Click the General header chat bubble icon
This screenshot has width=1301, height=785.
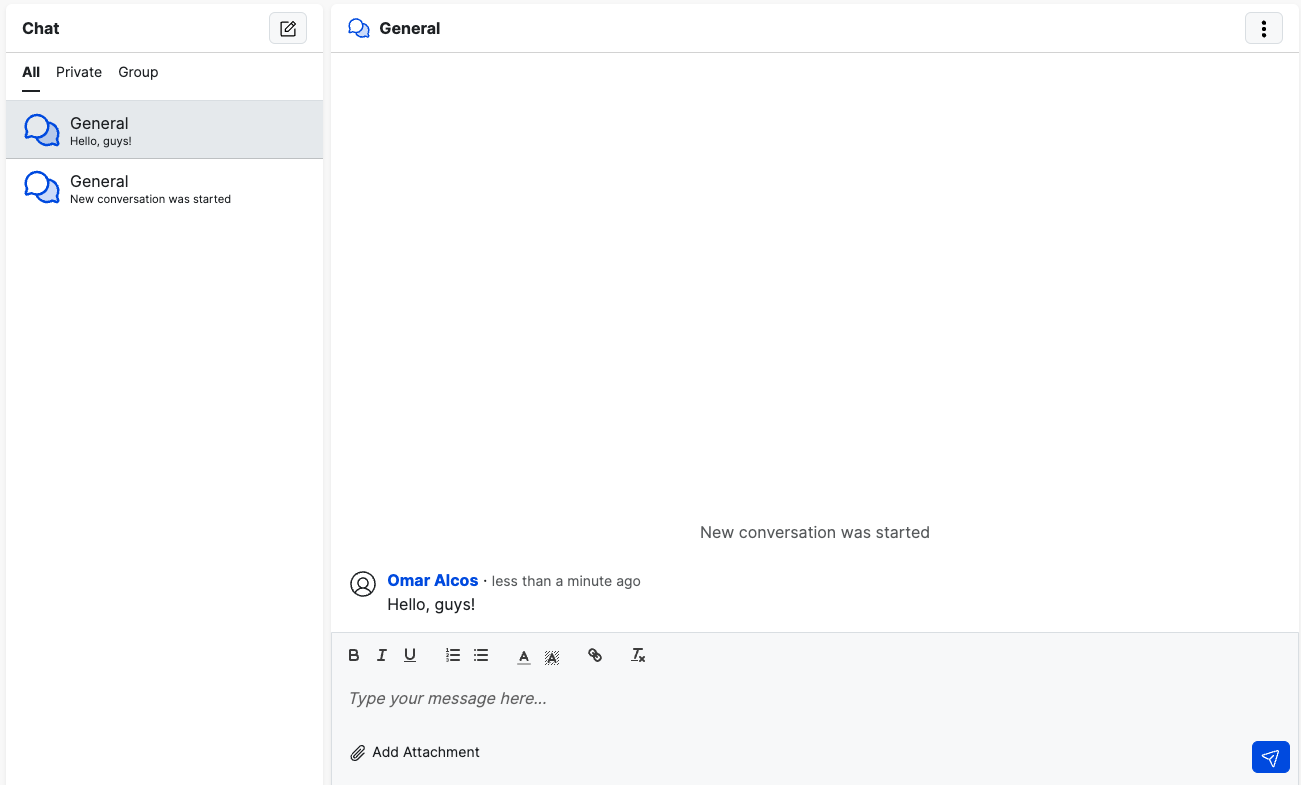pos(359,29)
